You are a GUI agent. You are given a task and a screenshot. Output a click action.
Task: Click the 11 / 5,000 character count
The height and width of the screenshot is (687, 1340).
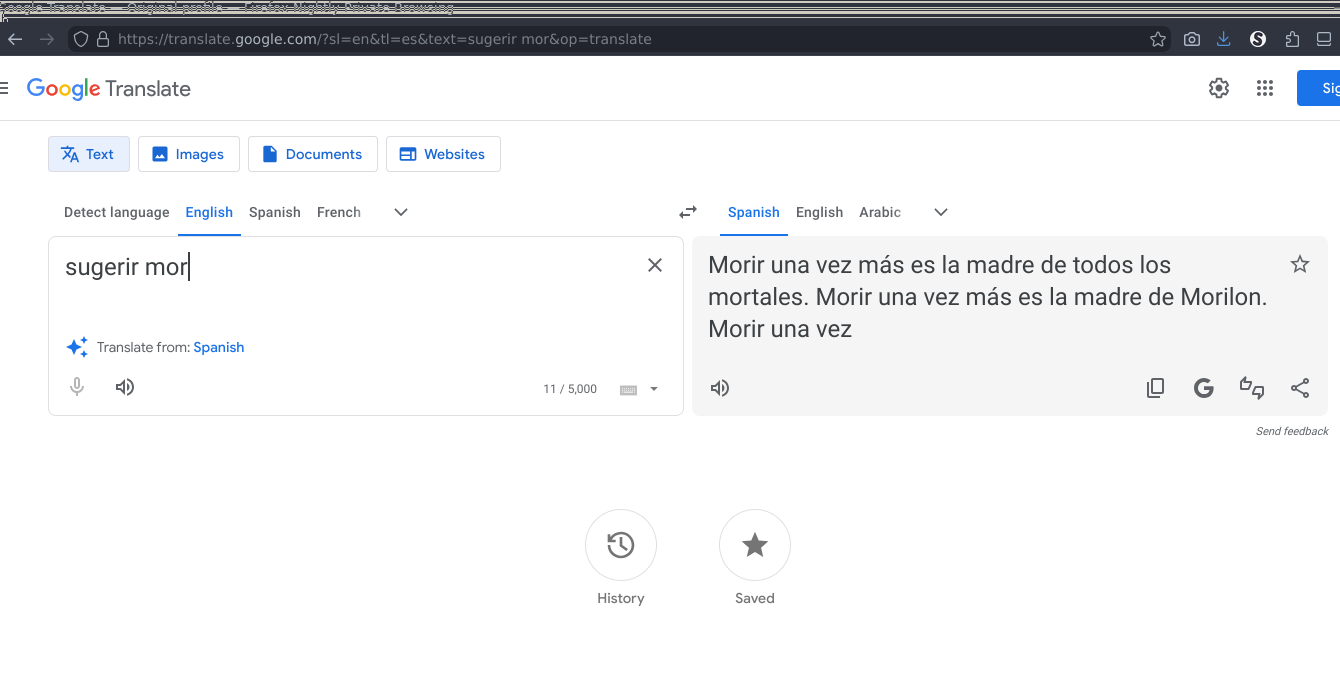[x=570, y=389]
